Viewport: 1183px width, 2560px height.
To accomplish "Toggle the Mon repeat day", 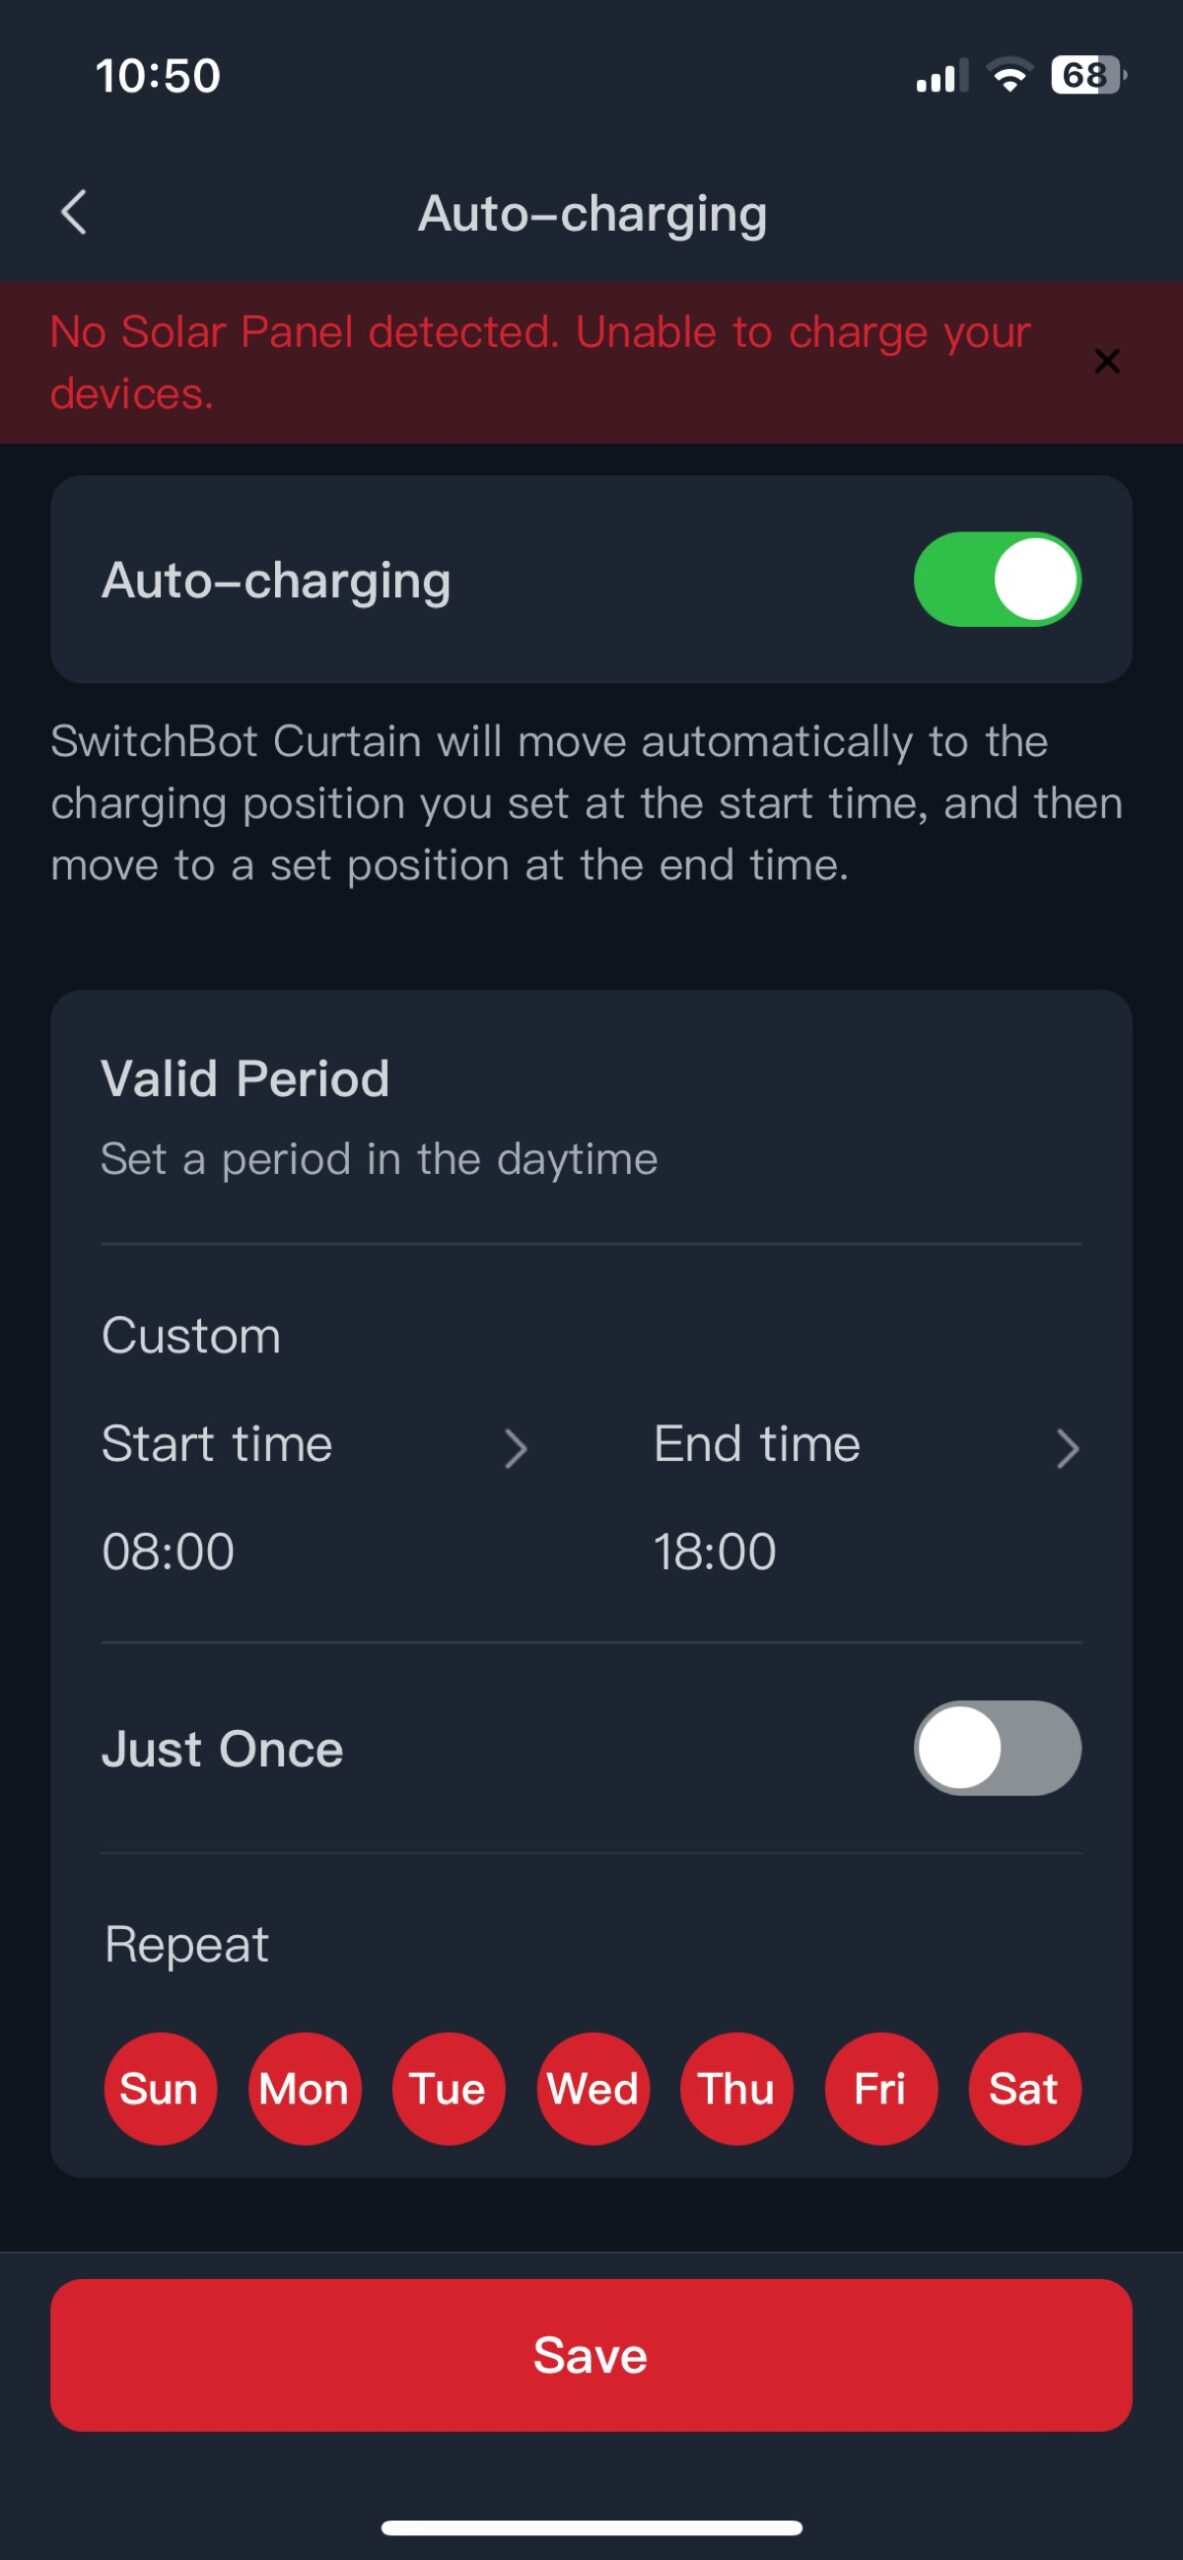I will [304, 2089].
